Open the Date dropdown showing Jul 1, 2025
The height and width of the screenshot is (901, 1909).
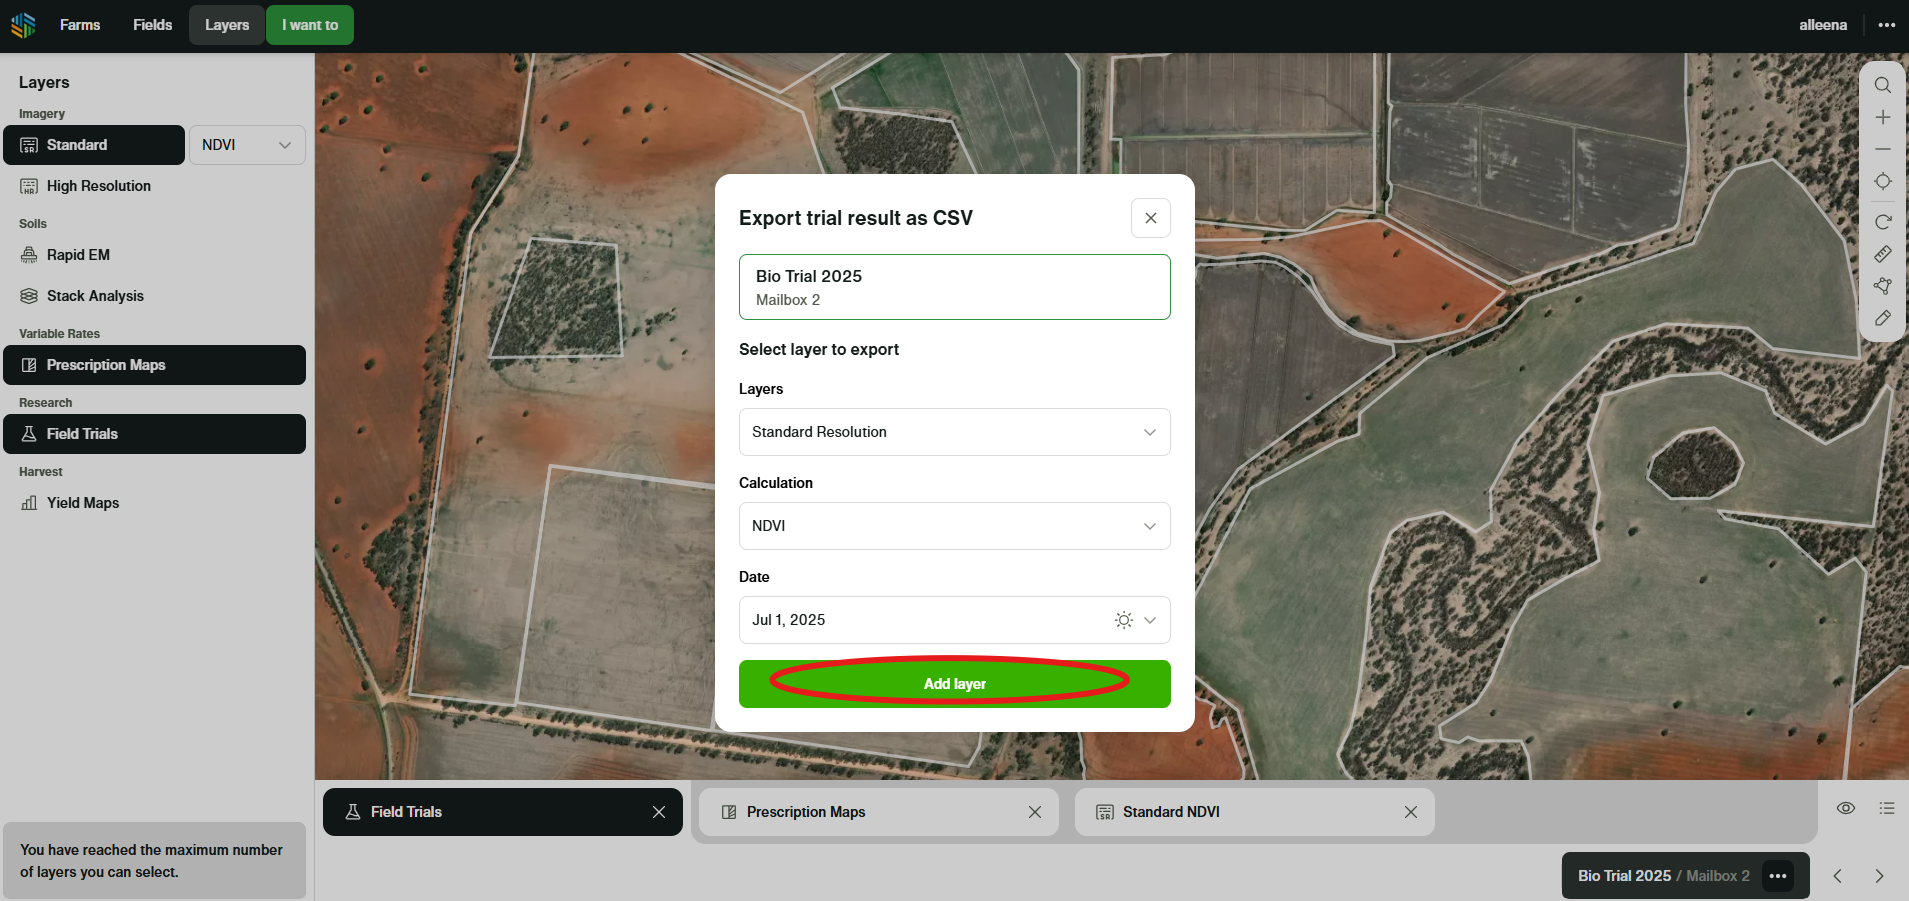[x=954, y=620]
